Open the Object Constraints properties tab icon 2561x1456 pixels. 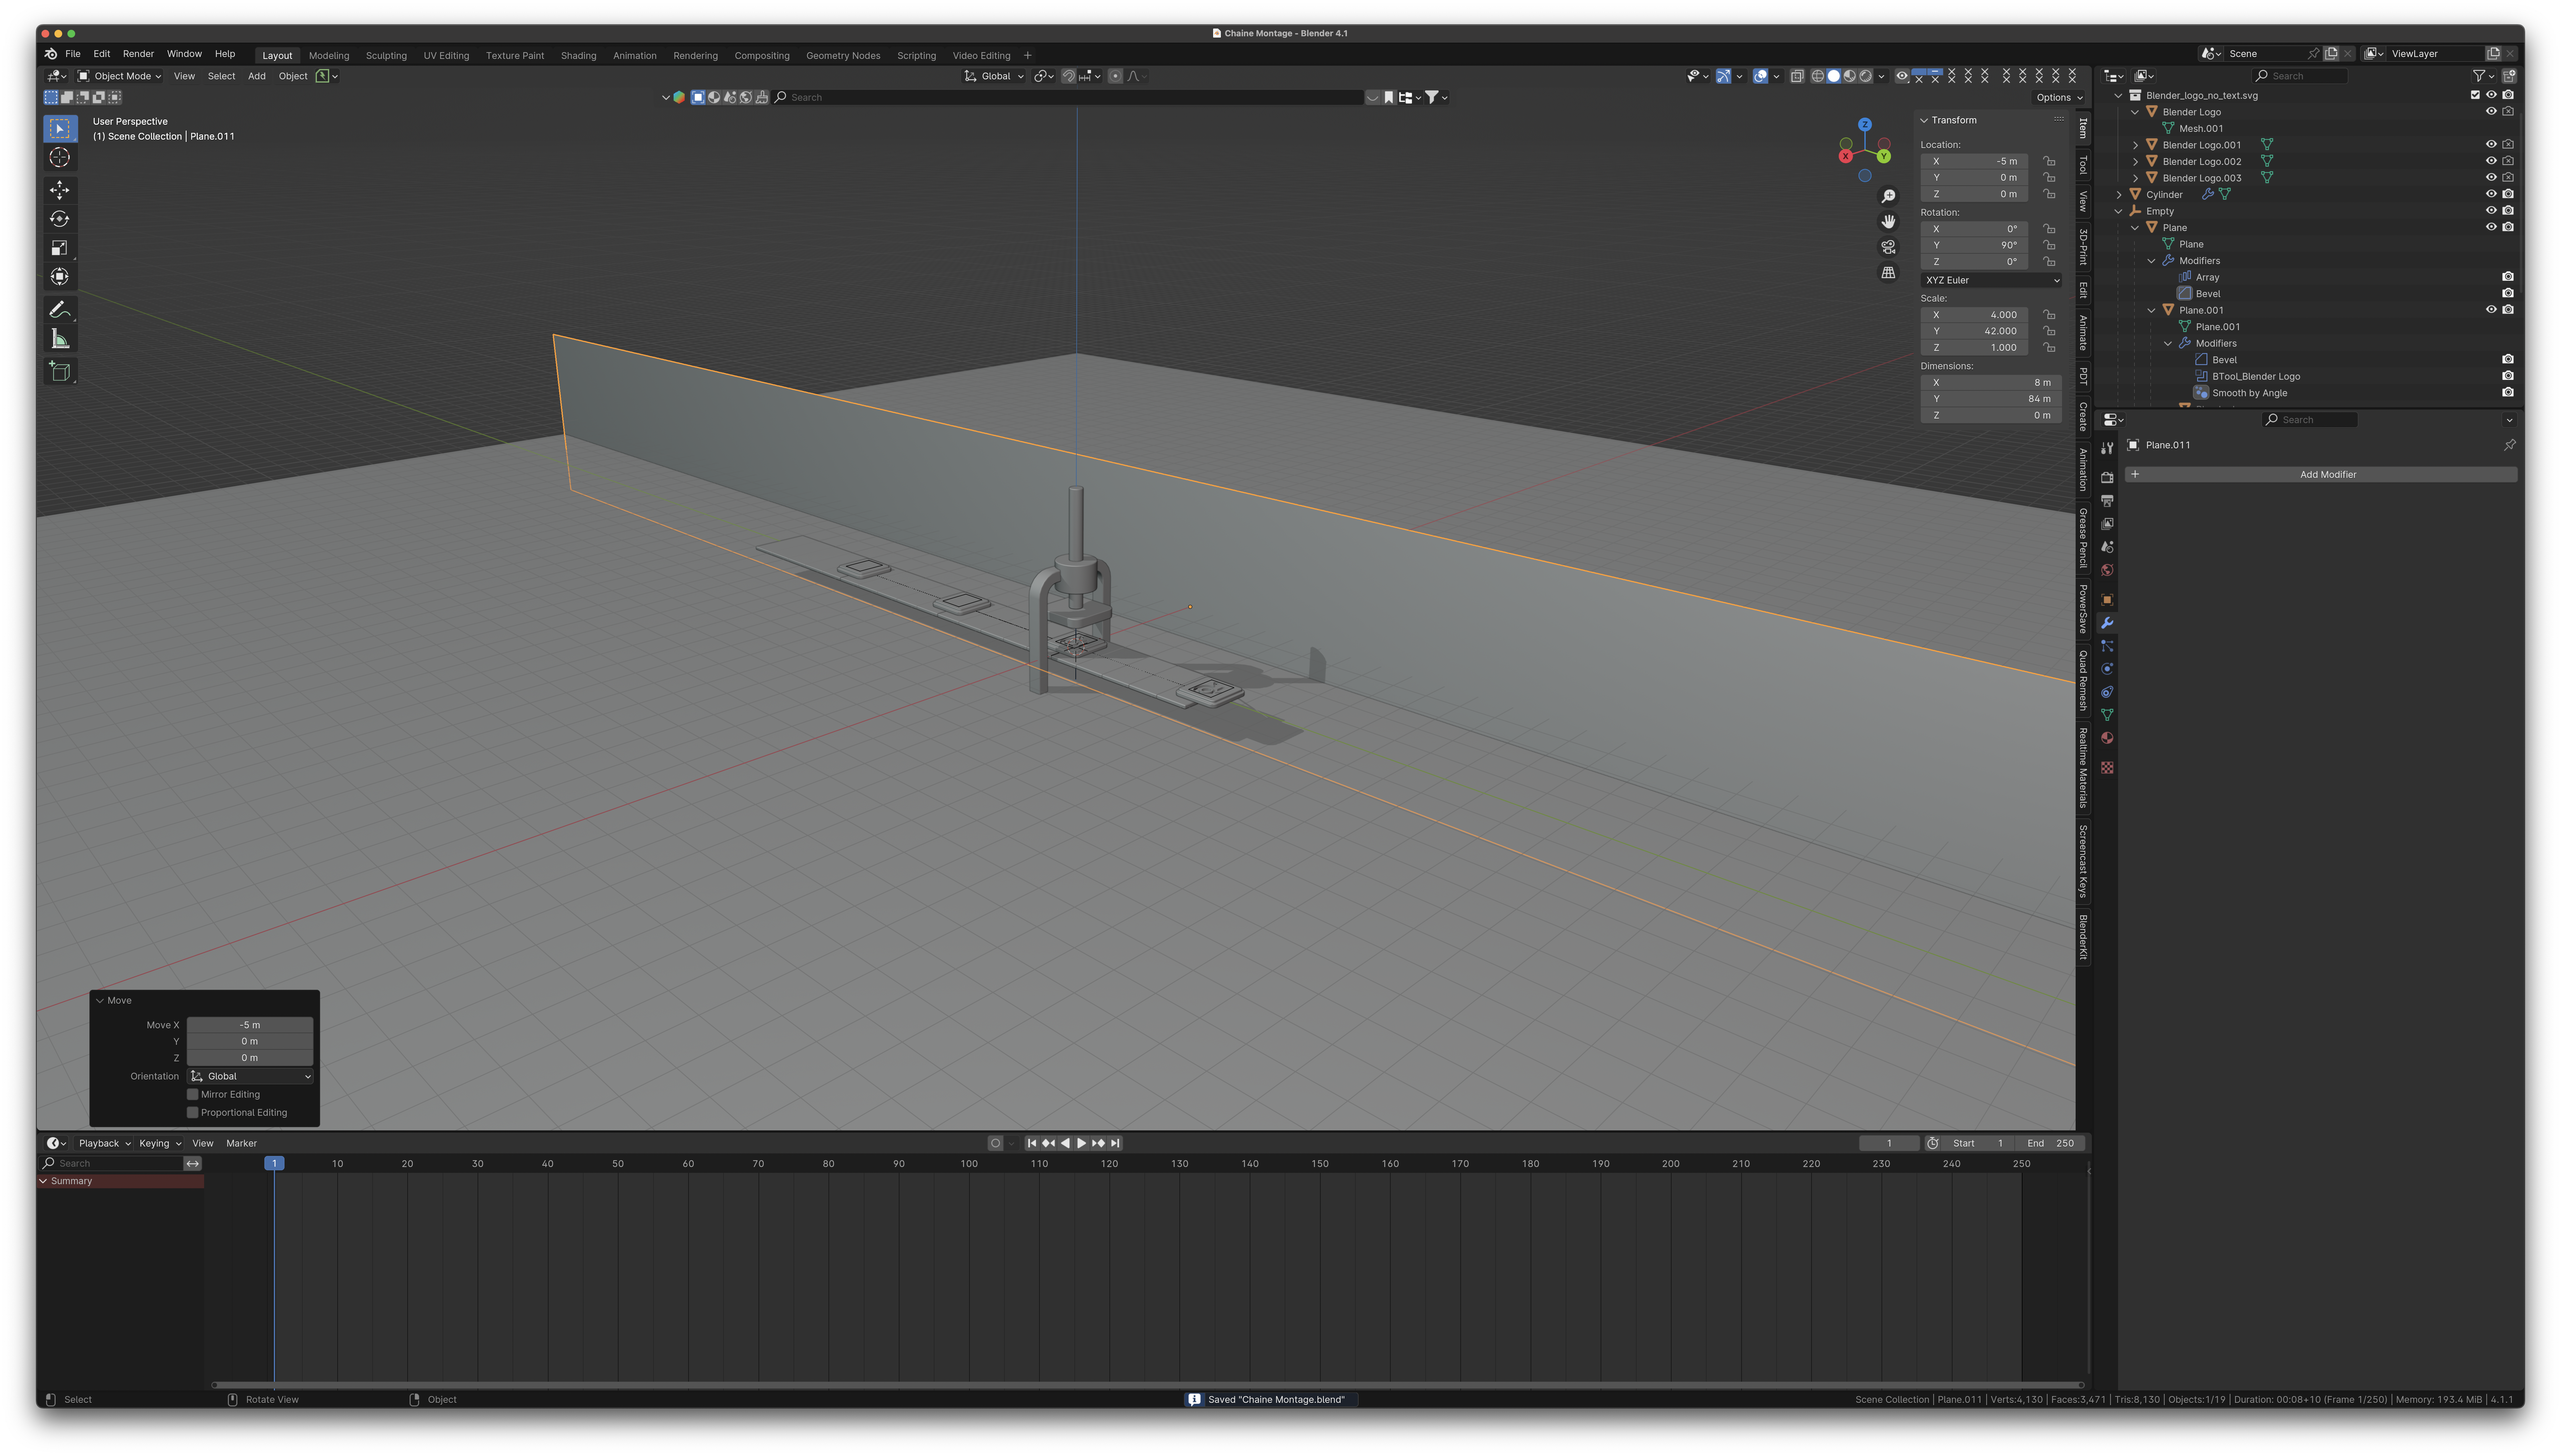pos(2107,692)
